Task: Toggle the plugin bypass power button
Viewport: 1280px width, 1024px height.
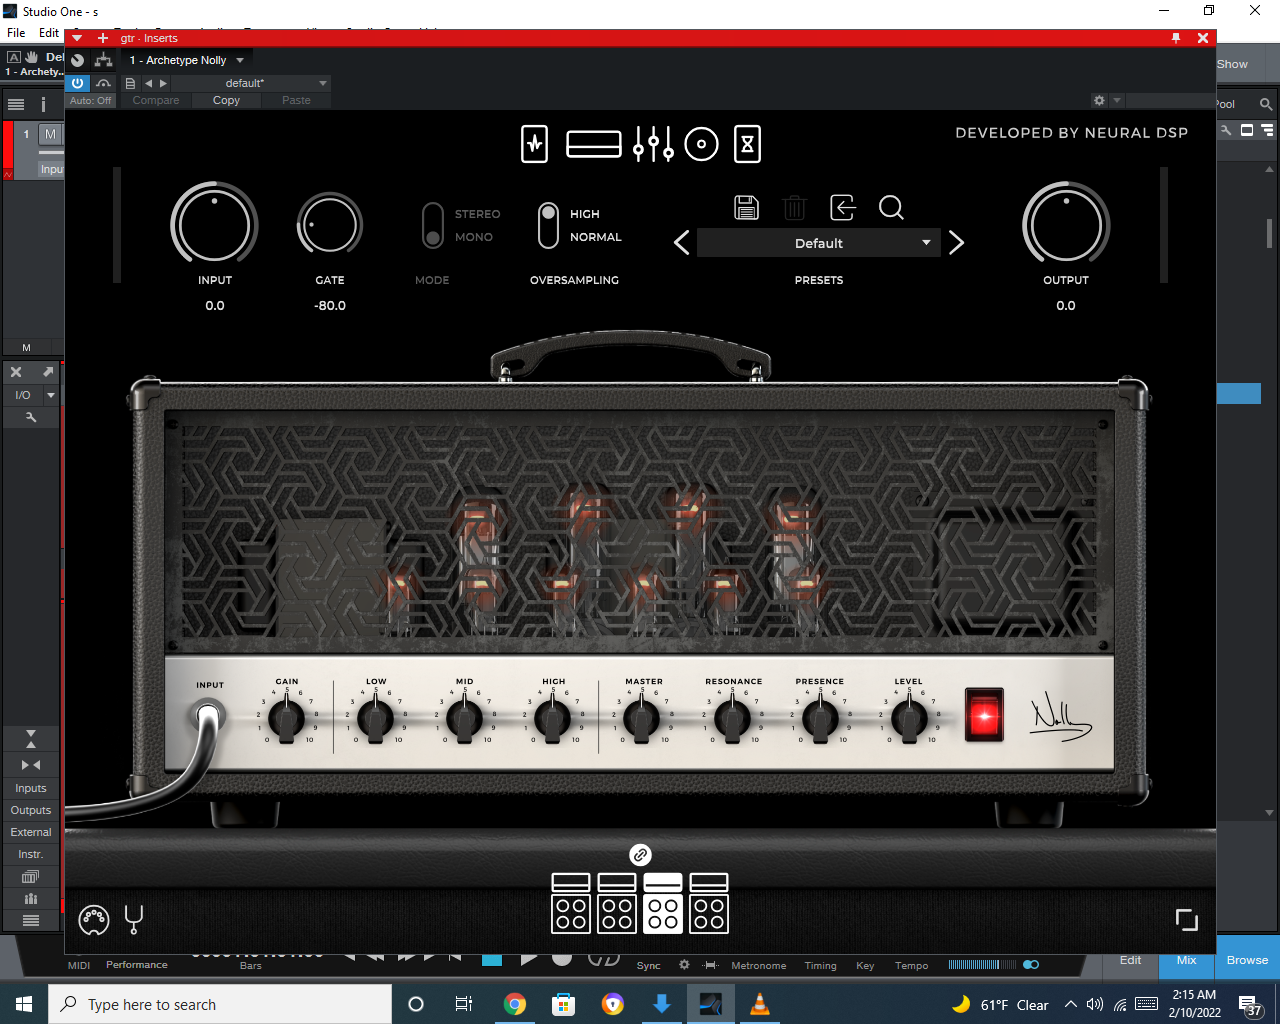Action: [x=78, y=83]
